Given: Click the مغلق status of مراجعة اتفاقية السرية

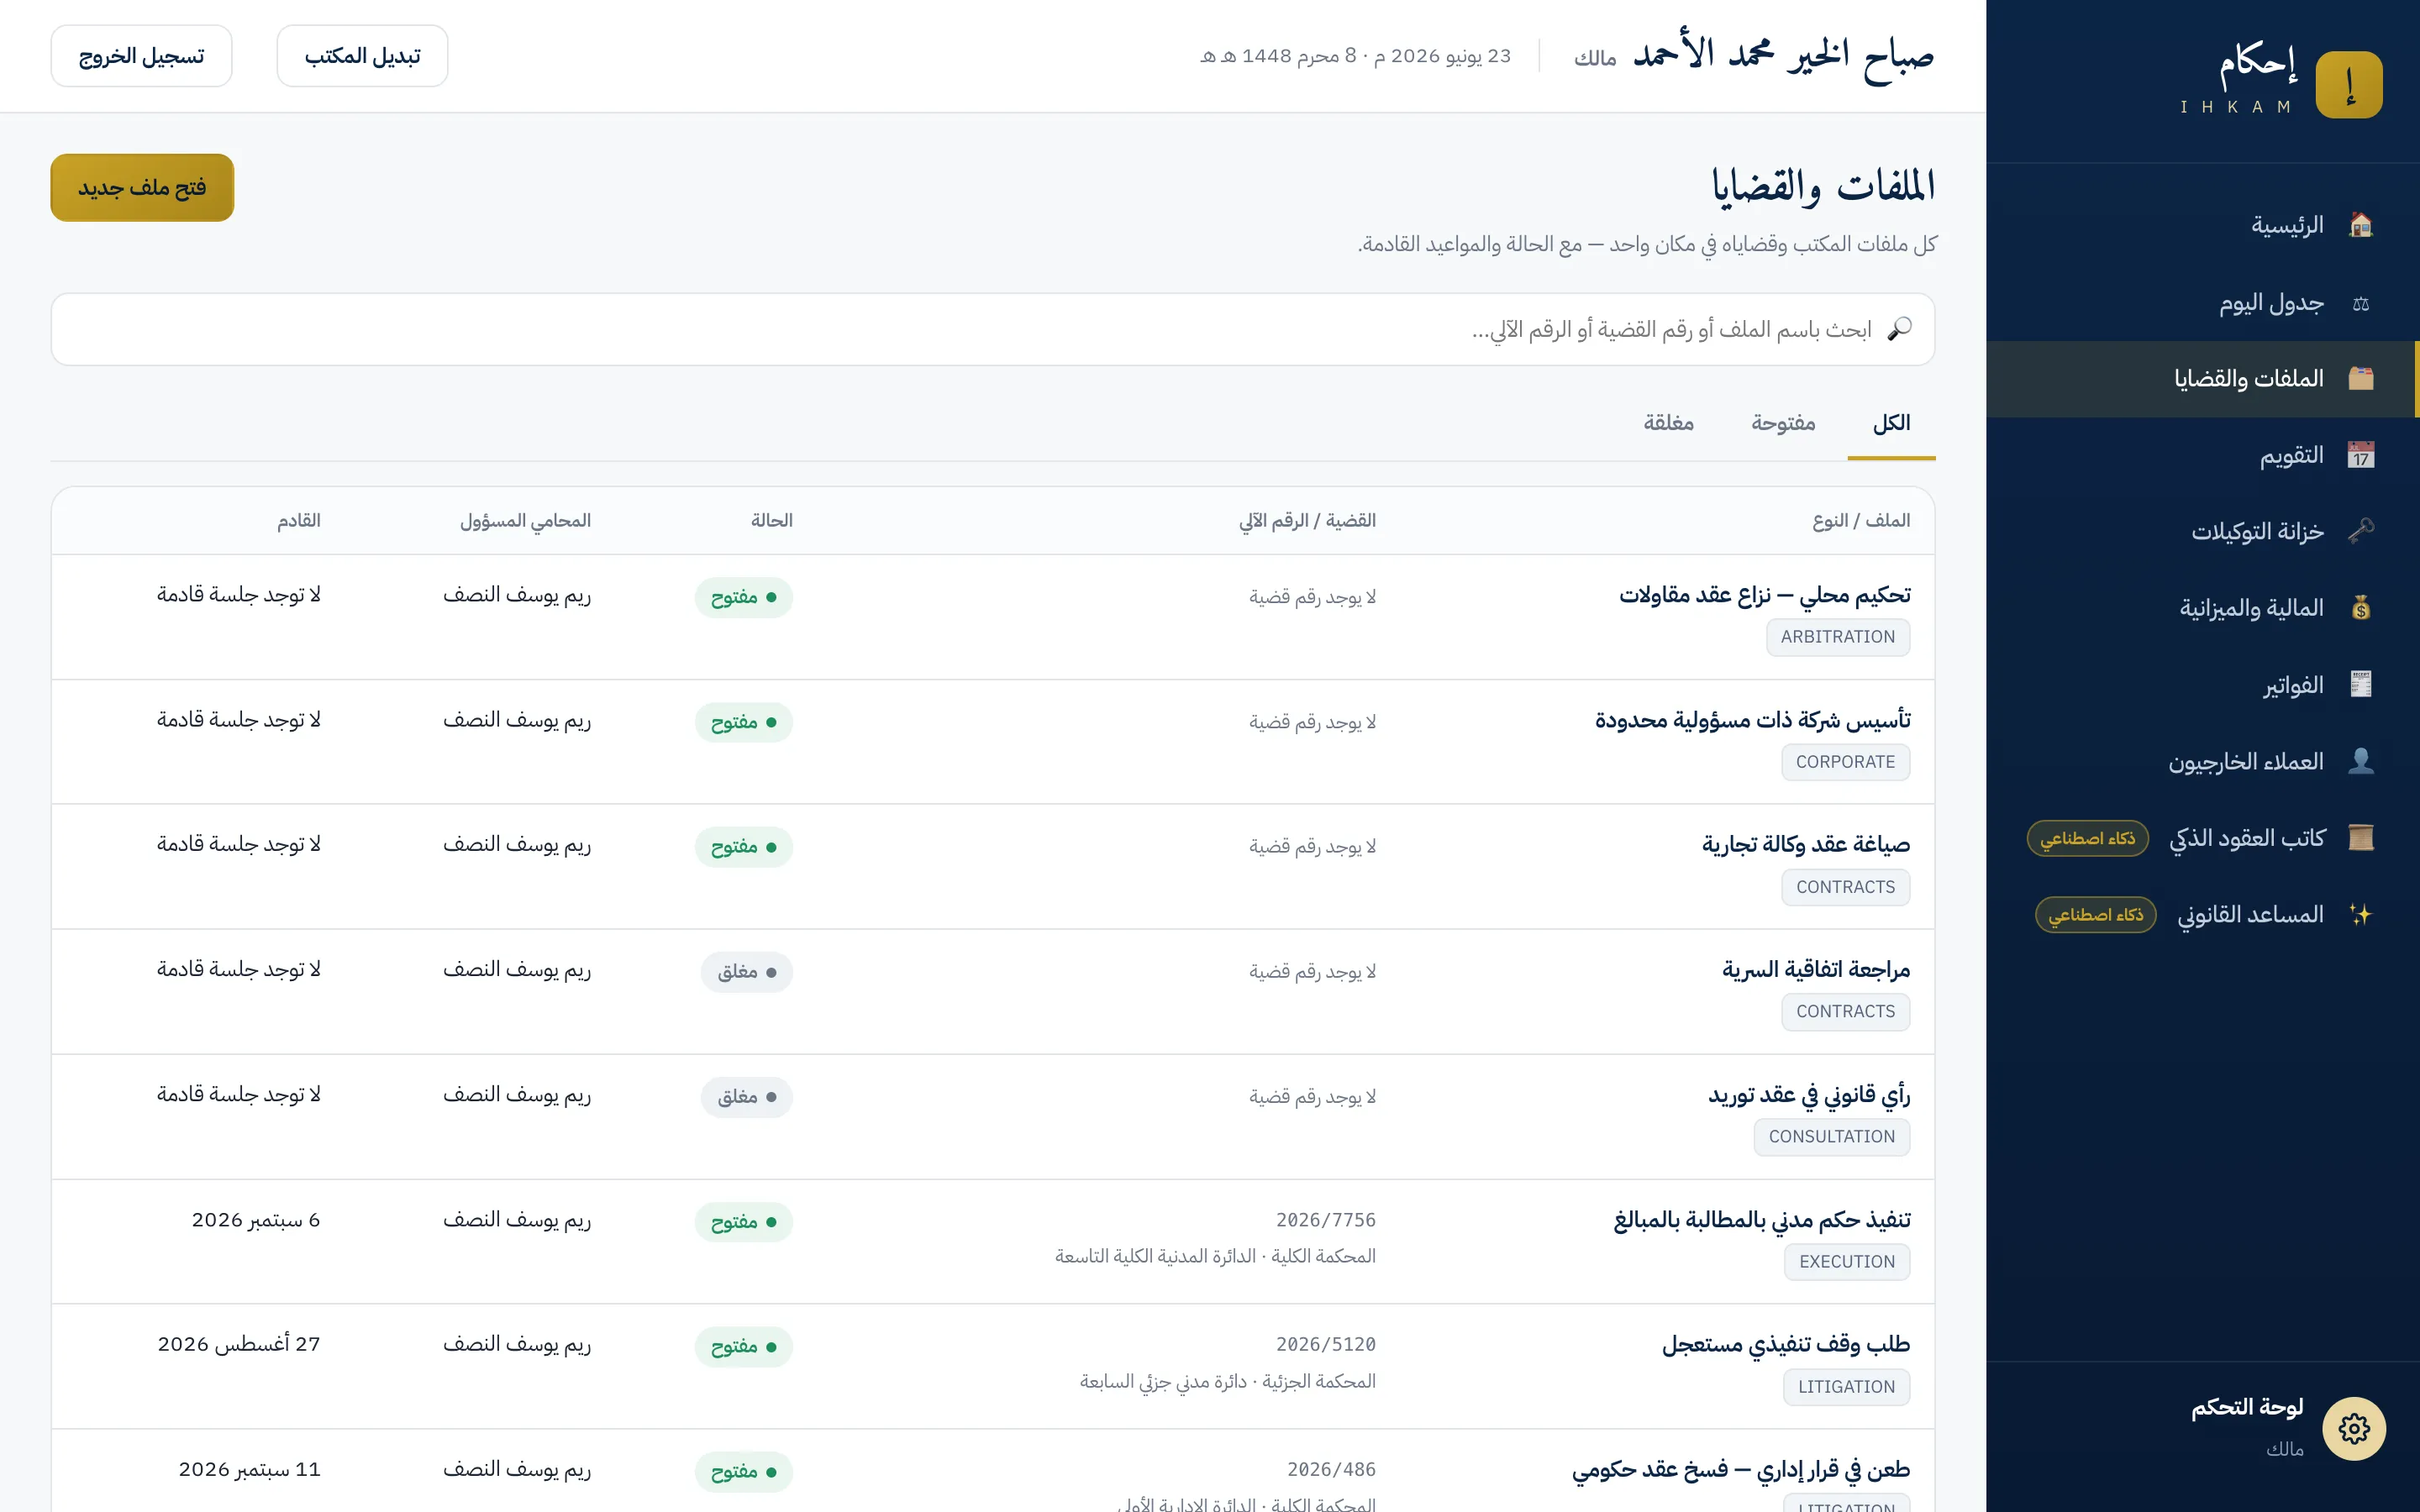Looking at the screenshot, I should pos(746,972).
